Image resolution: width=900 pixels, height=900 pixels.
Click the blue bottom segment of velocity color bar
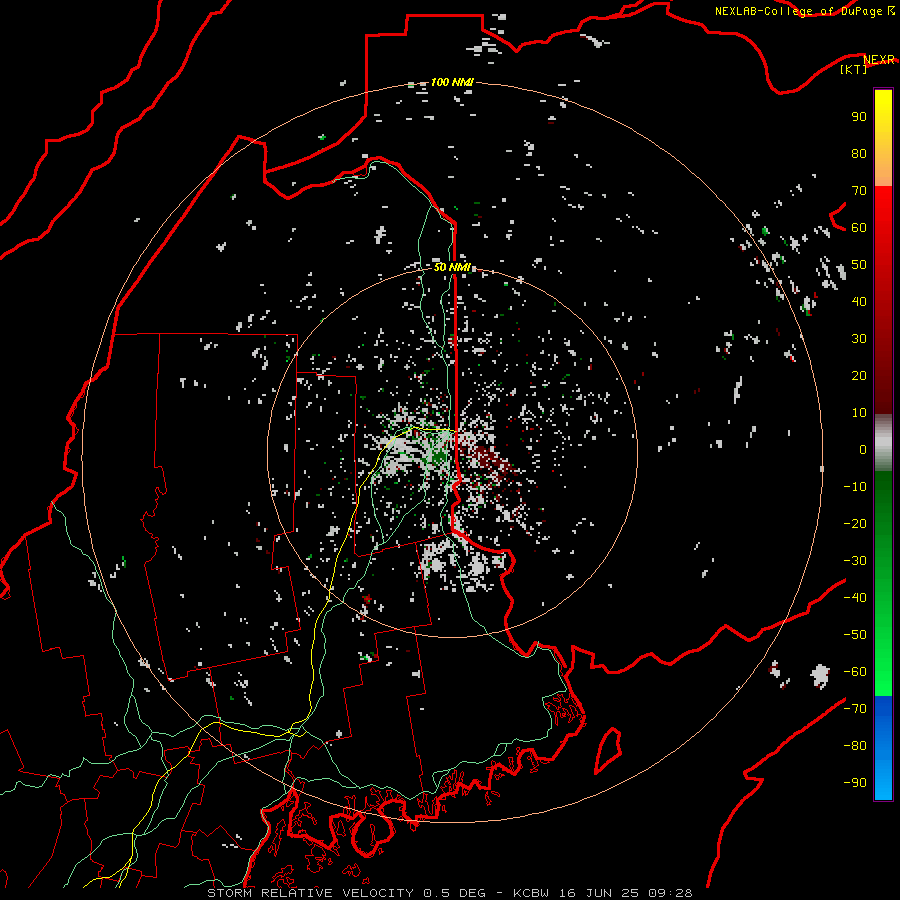click(883, 748)
